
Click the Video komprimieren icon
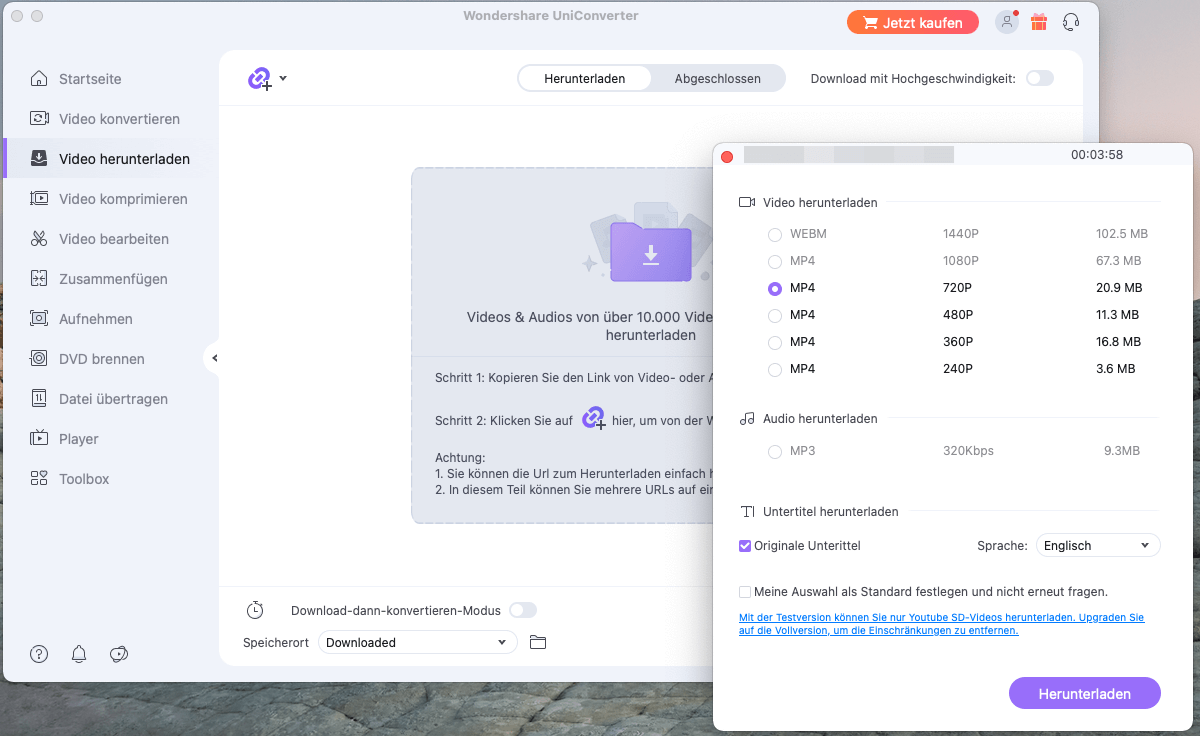[39, 199]
